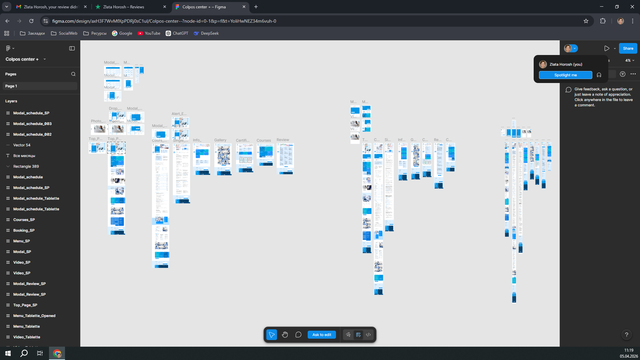Open the DeepSeek bookmark

pos(206,33)
